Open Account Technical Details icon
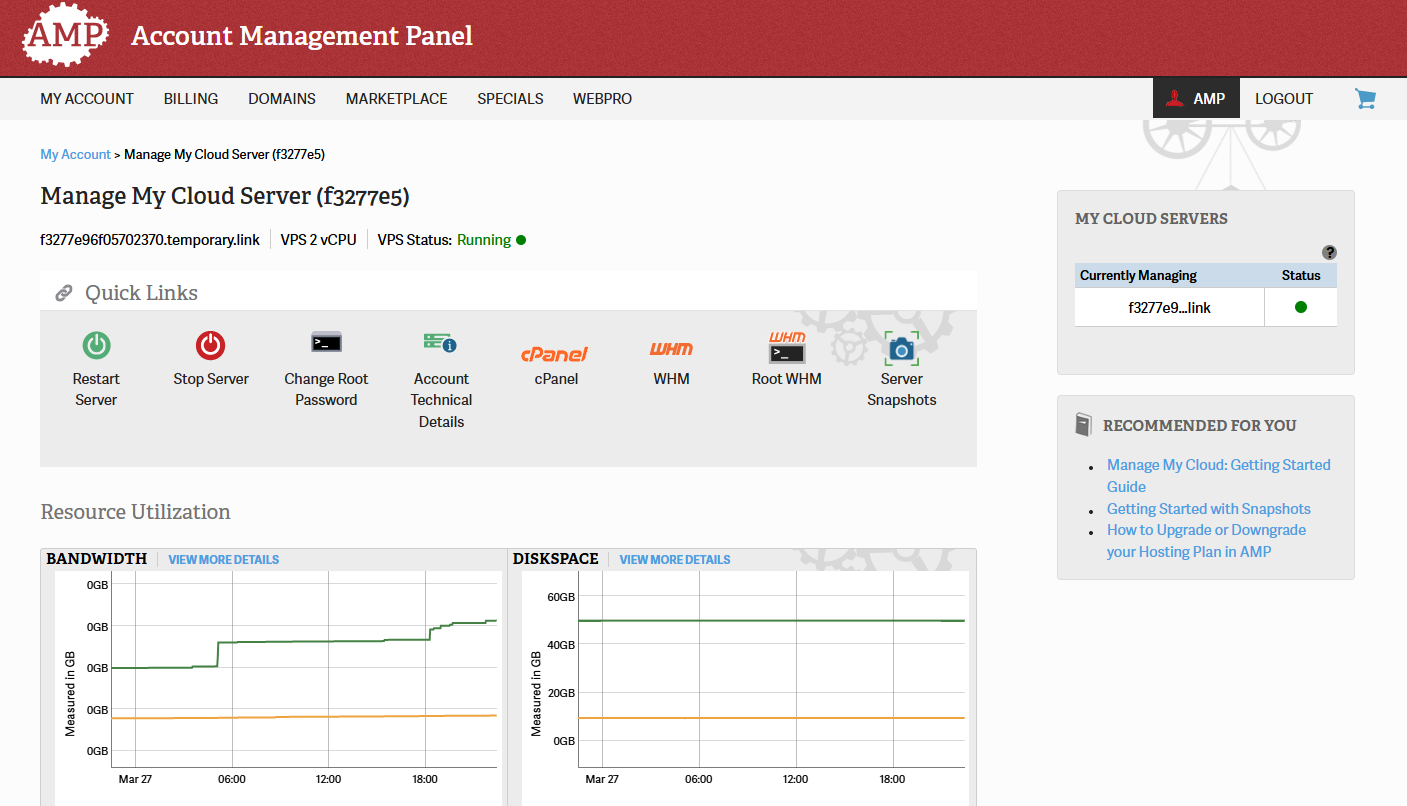 pyautogui.click(x=440, y=342)
